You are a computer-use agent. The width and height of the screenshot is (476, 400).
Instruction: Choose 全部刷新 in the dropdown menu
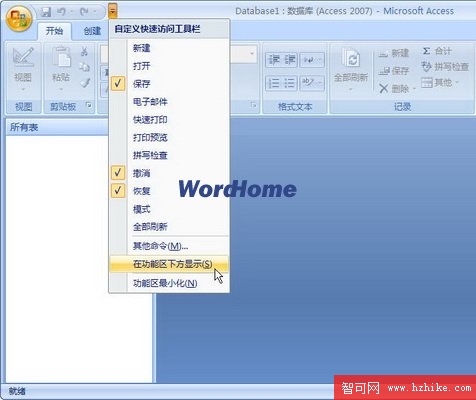(x=169, y=227)
